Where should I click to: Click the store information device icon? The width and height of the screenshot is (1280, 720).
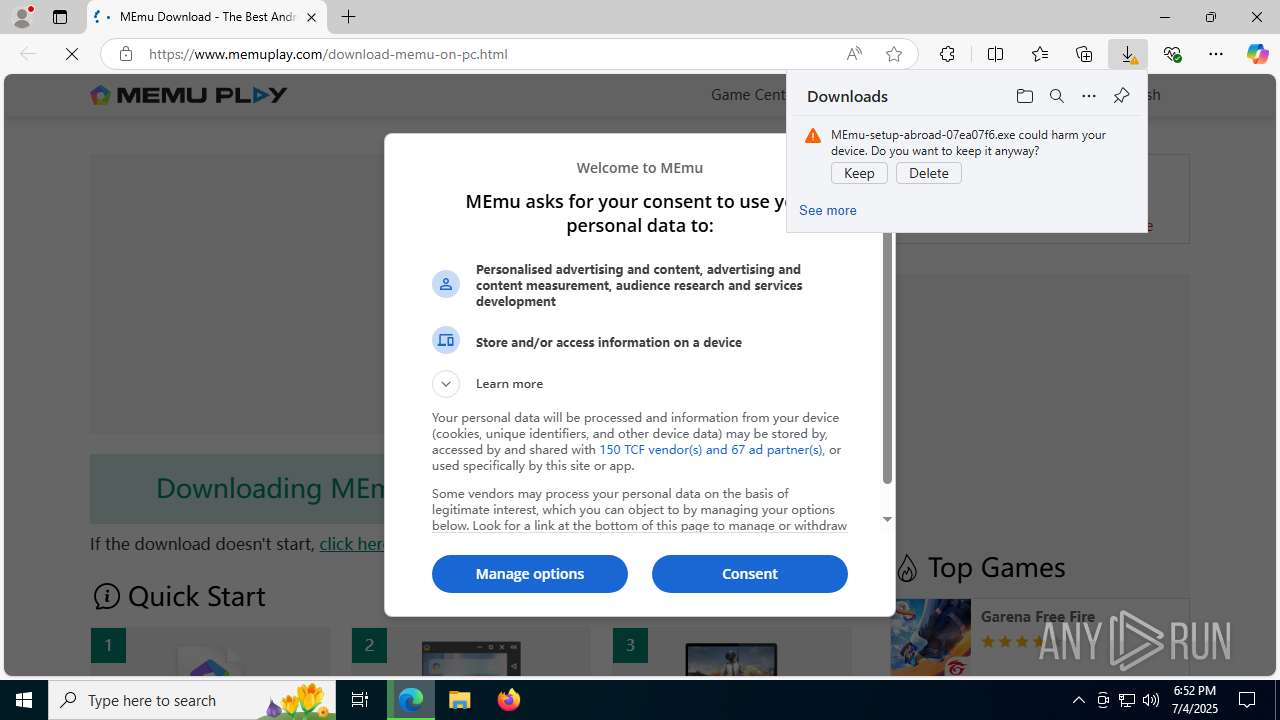pyautogui.click(x=446, y=340)
